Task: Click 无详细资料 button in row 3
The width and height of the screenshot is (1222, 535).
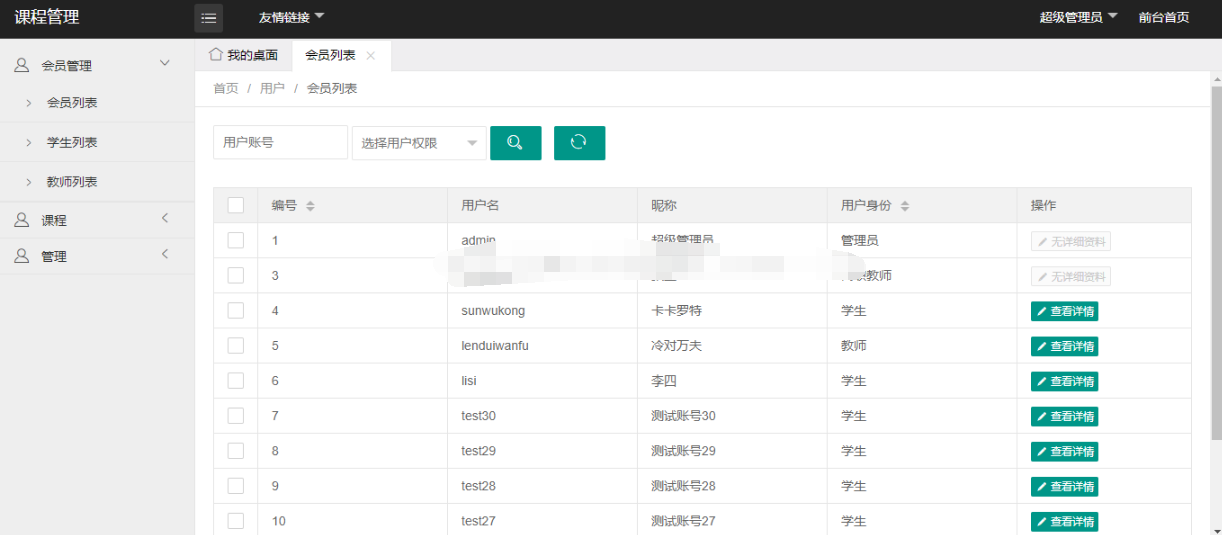Action: (1071, 276)
